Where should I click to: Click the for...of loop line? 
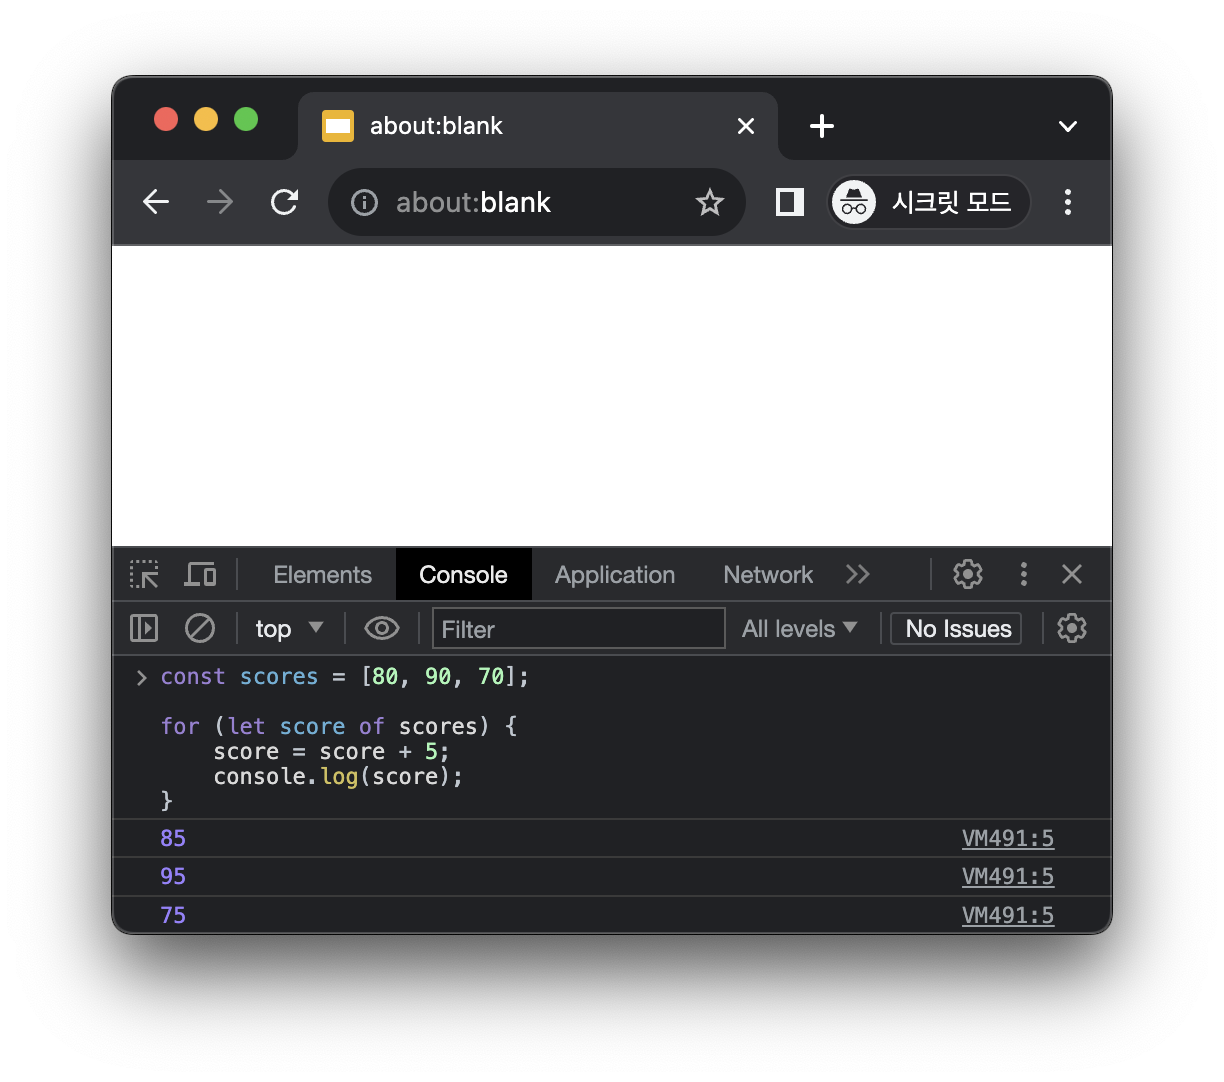click(339, 726)
